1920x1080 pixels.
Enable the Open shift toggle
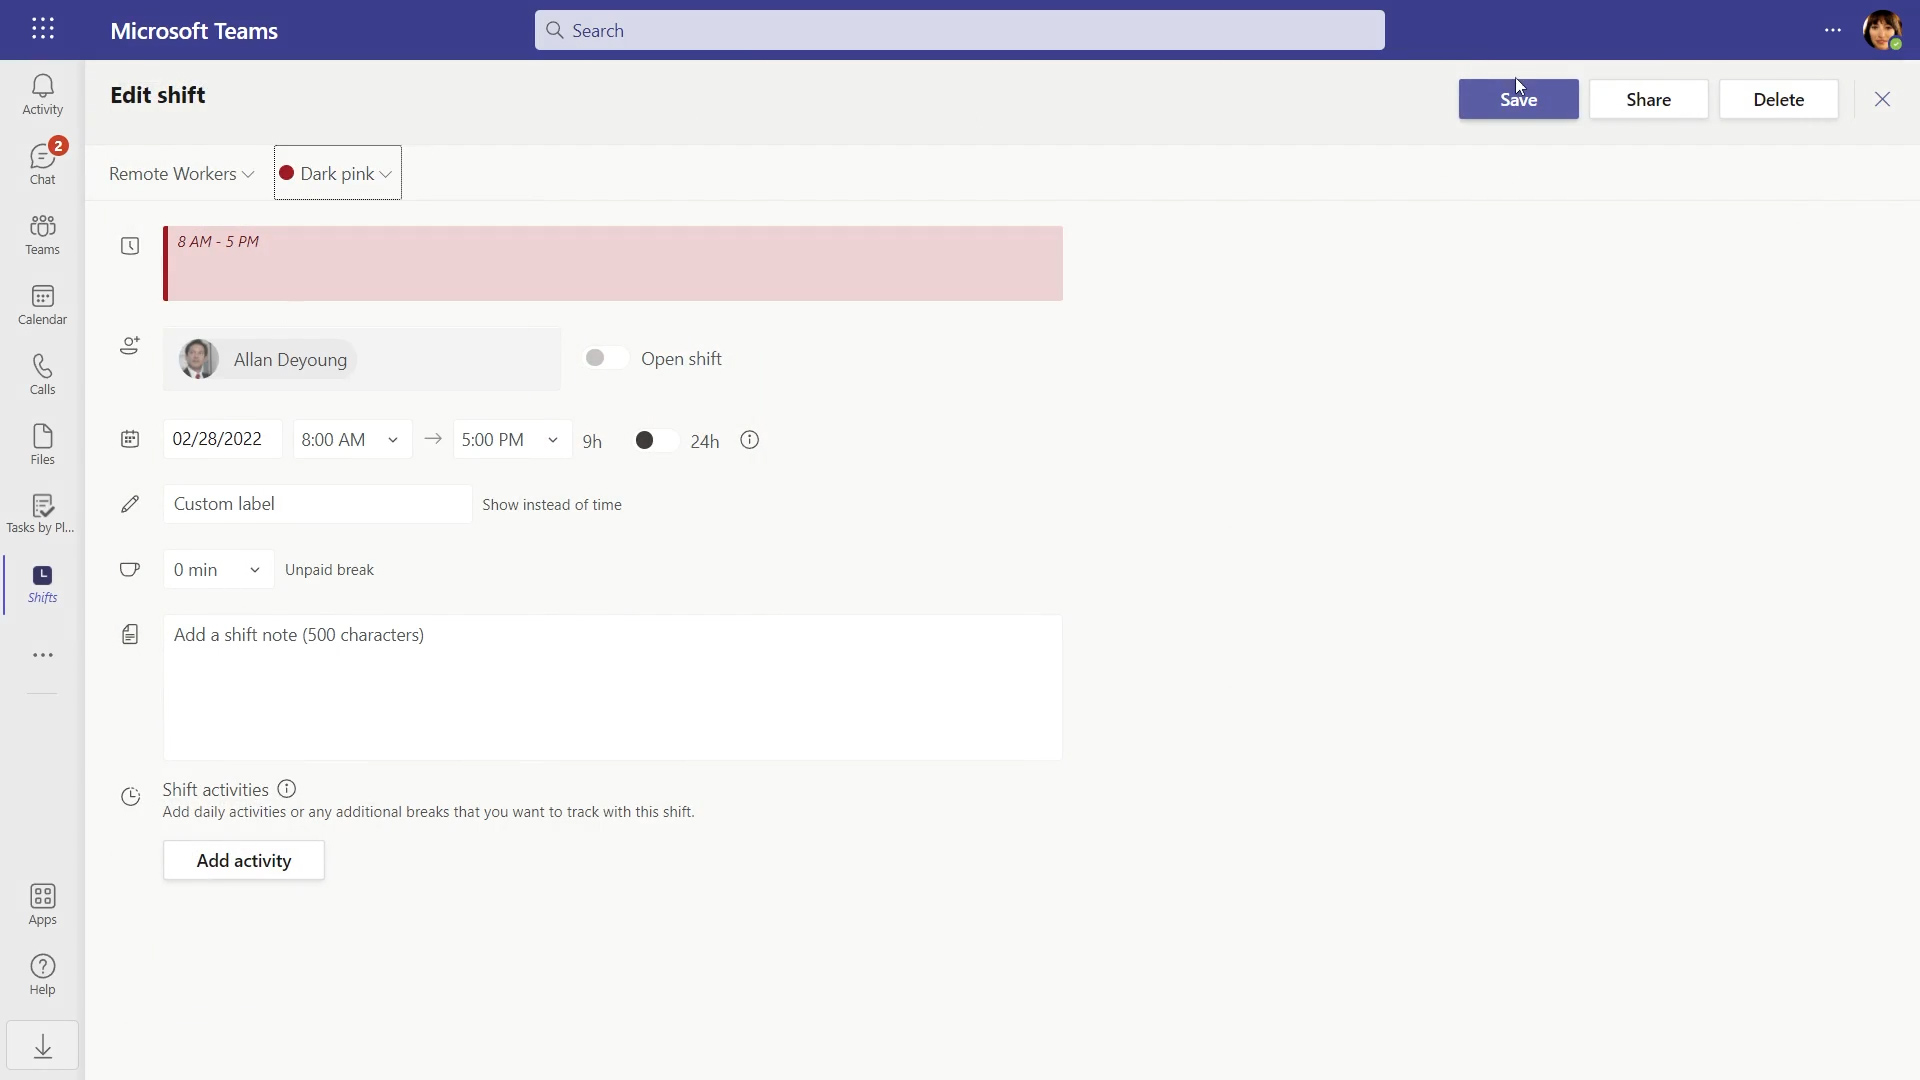tap(606, 357)
